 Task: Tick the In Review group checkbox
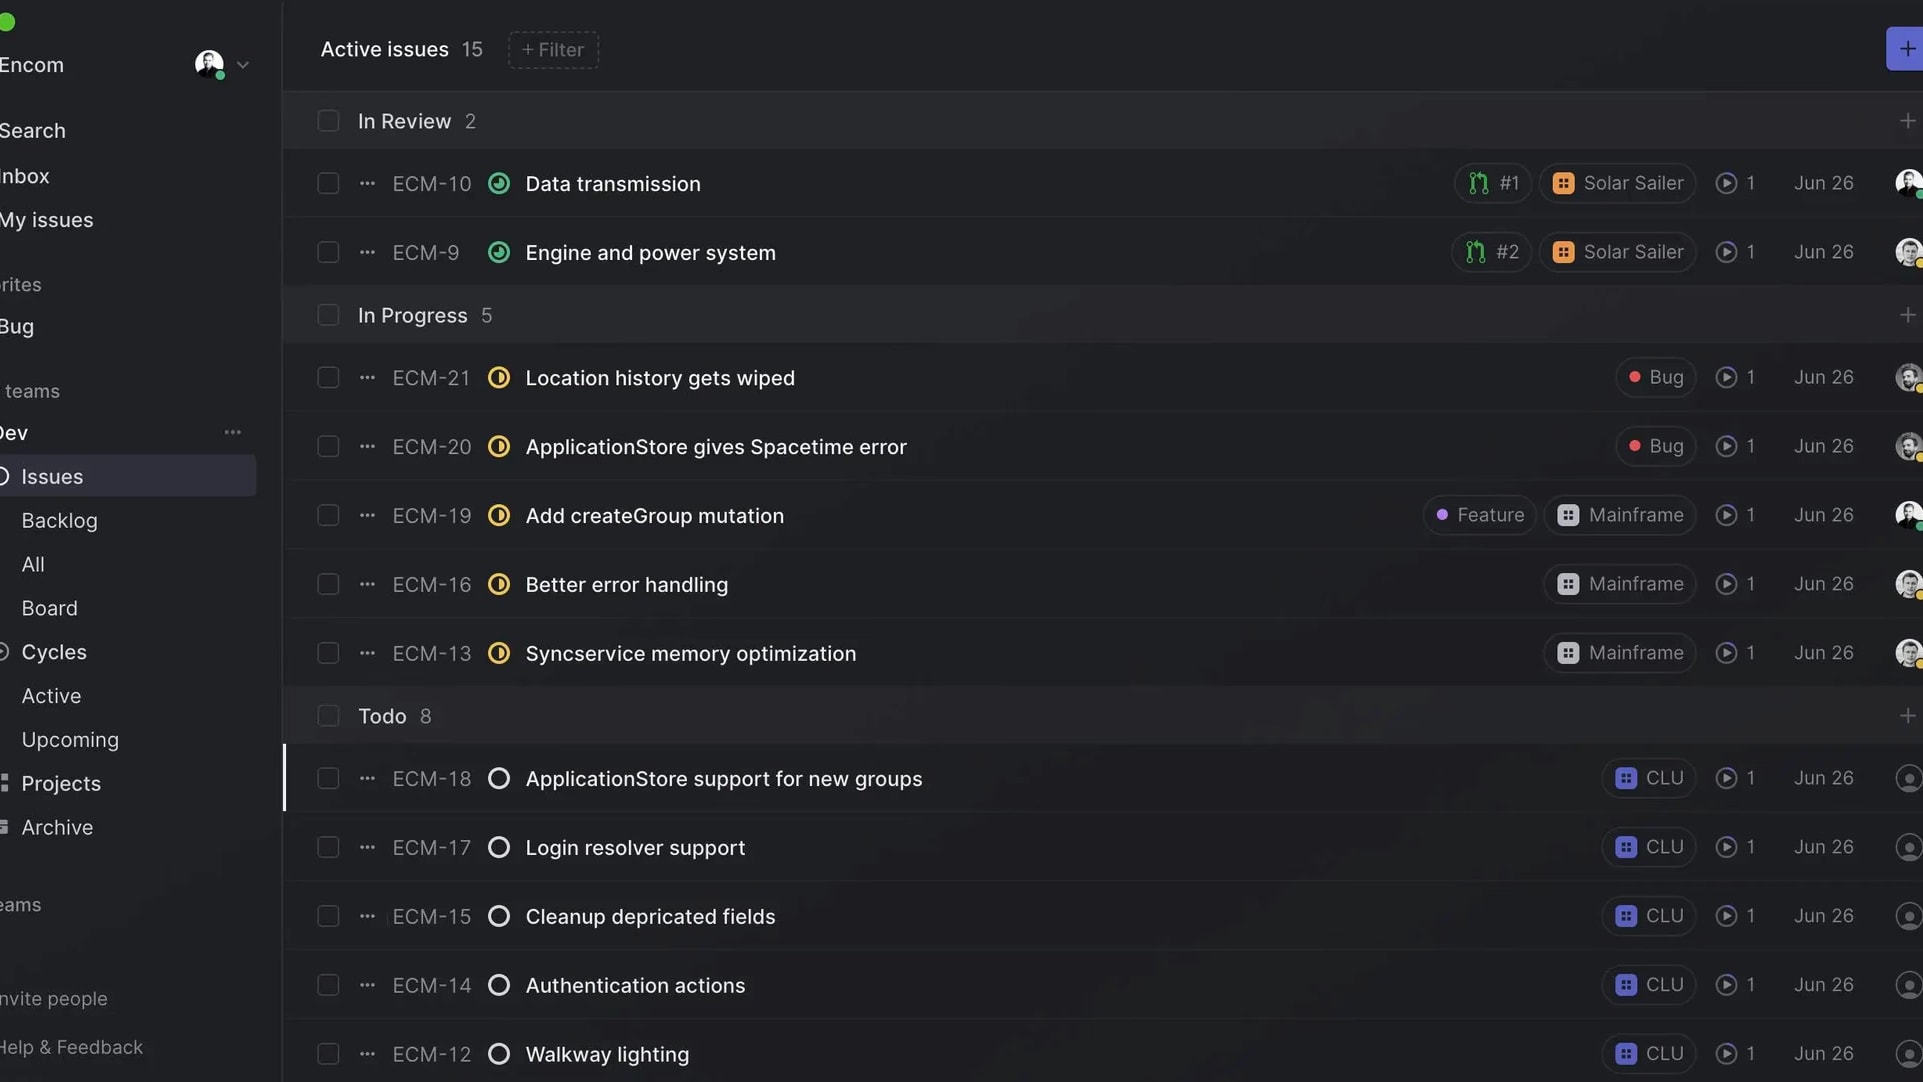click(x=328, y=121)
